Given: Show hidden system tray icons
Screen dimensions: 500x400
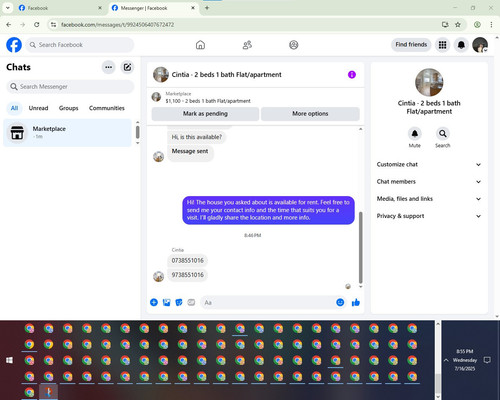Looking at the screenshot, I should tap(446, 360).
